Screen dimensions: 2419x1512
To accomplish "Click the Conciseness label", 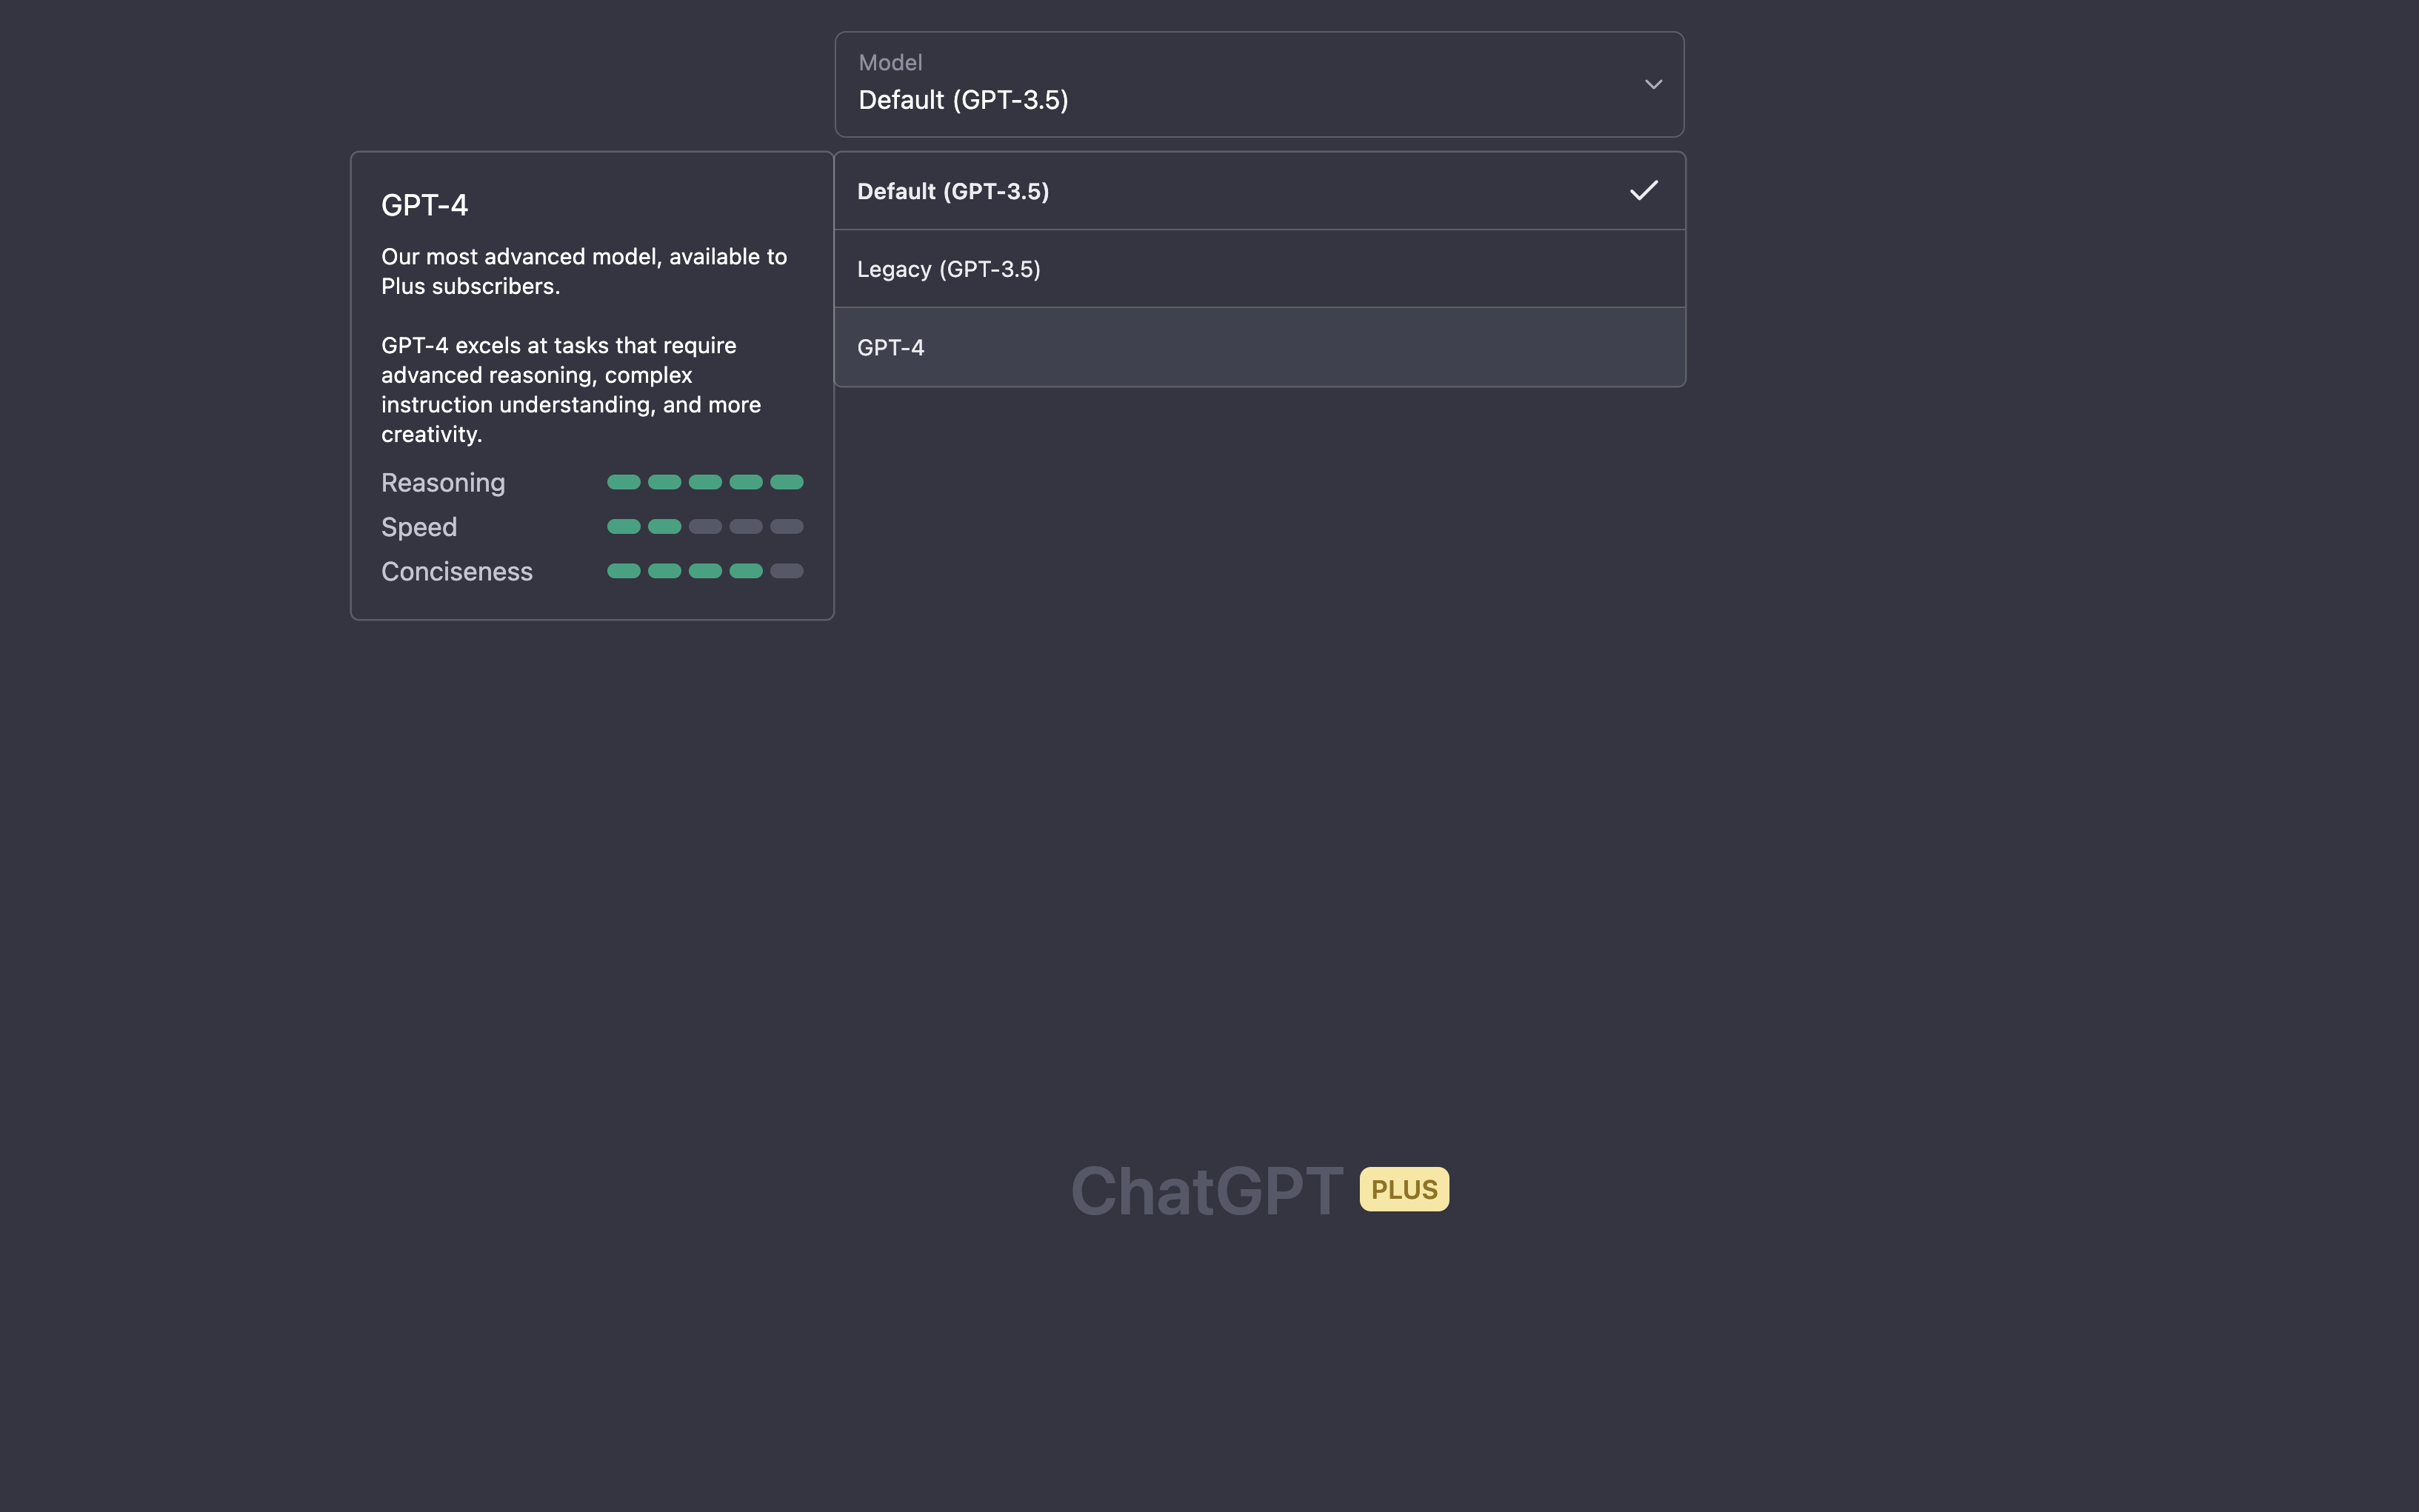I will pyautogui.click(x=457, y=571).
